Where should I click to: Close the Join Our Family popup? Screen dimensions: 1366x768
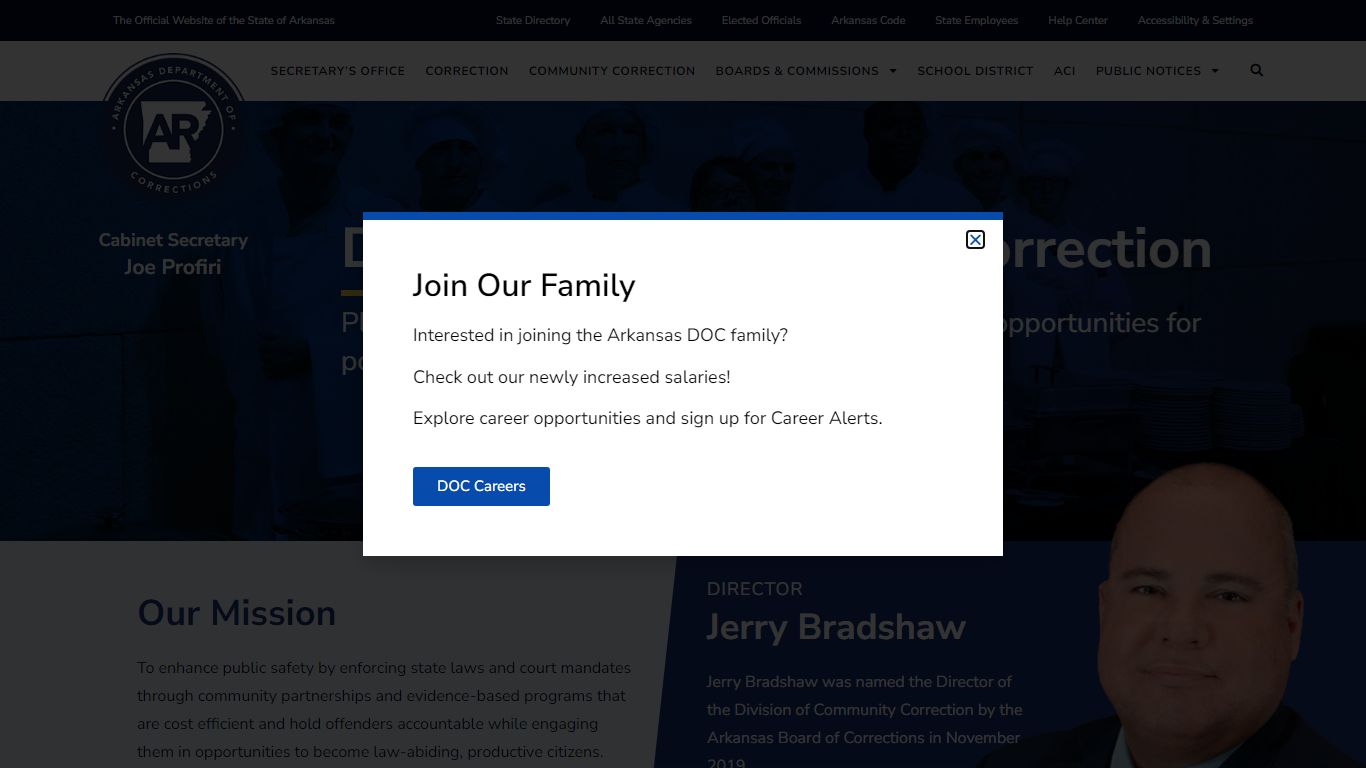(975, 239)
